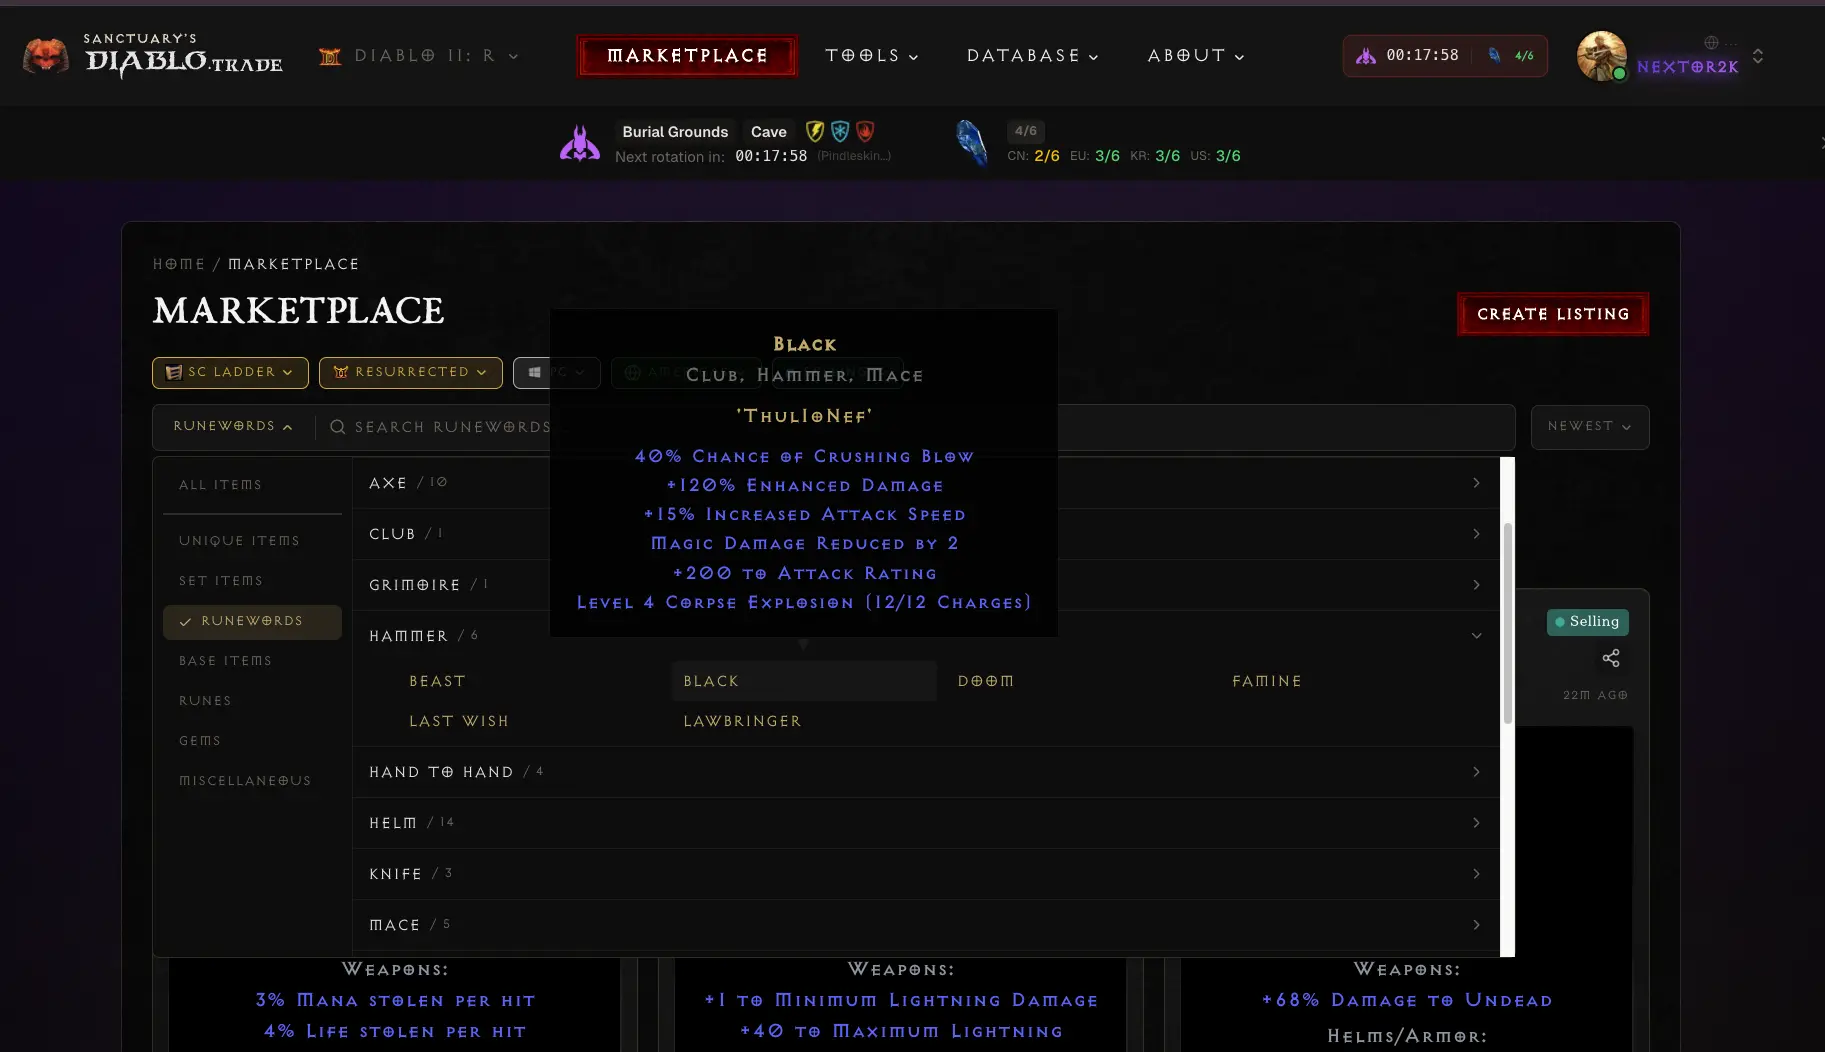
Task: Expand the Axe runewords group
Action: point(1476,483)
